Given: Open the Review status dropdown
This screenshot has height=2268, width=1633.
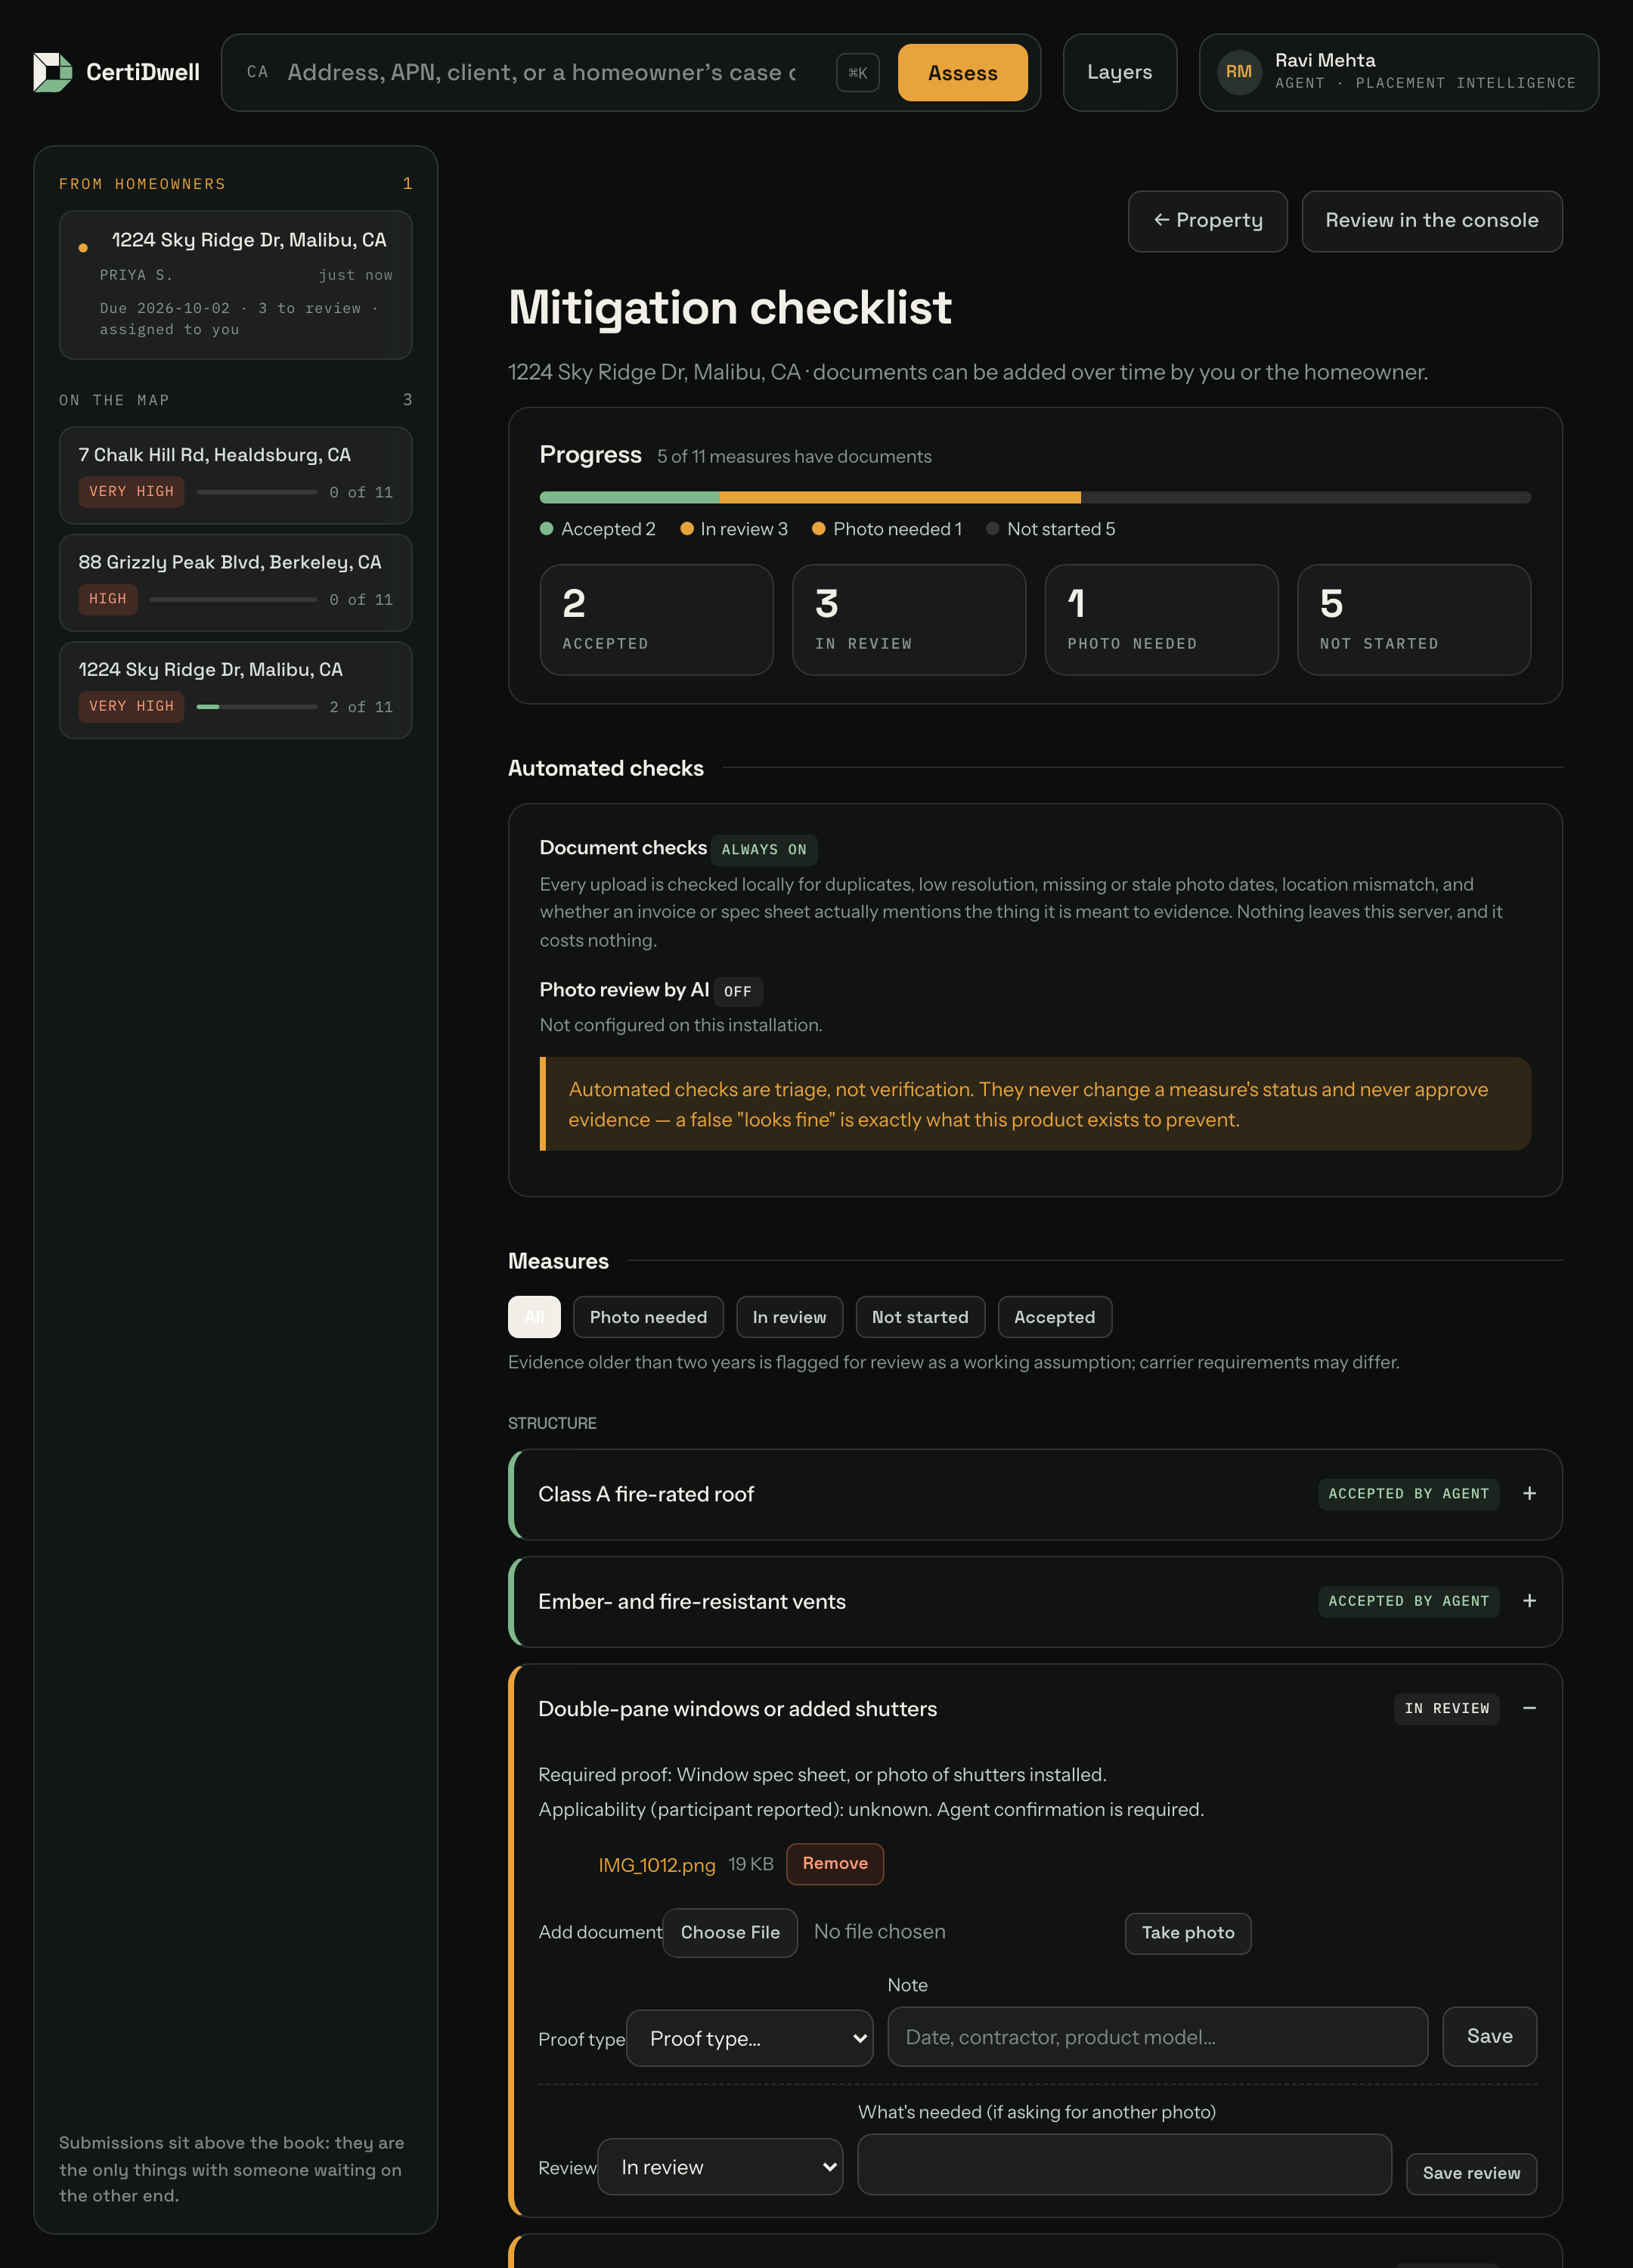Looking at the screenshot, I should (x=720, y=2166).
